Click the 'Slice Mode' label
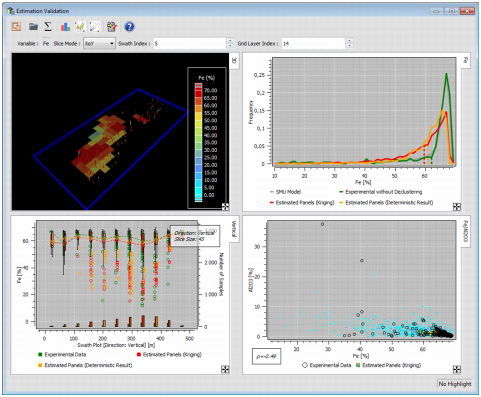 point(67,44)
